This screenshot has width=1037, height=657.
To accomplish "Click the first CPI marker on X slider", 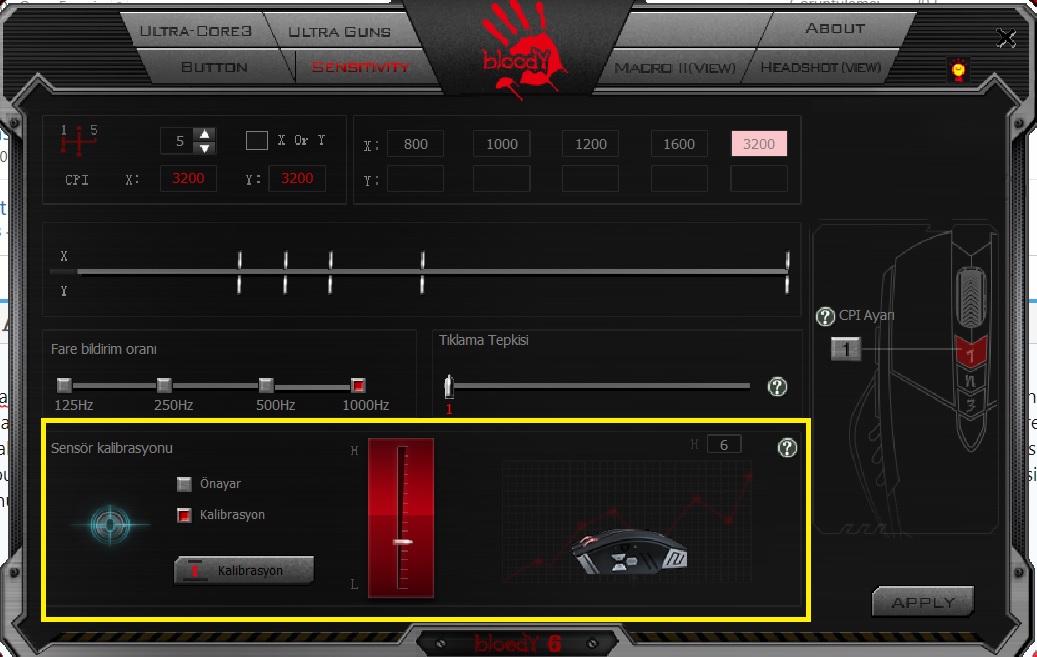I will point(239,259).
